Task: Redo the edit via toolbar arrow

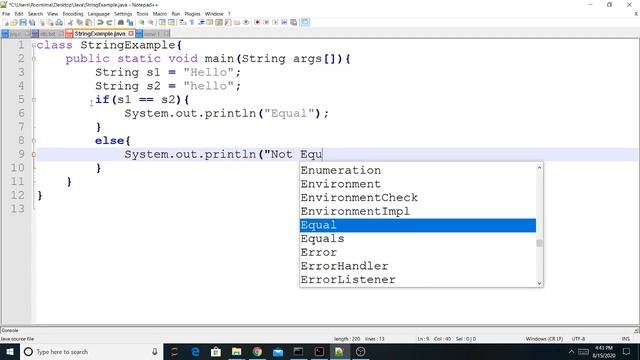Action: point(109,22)
